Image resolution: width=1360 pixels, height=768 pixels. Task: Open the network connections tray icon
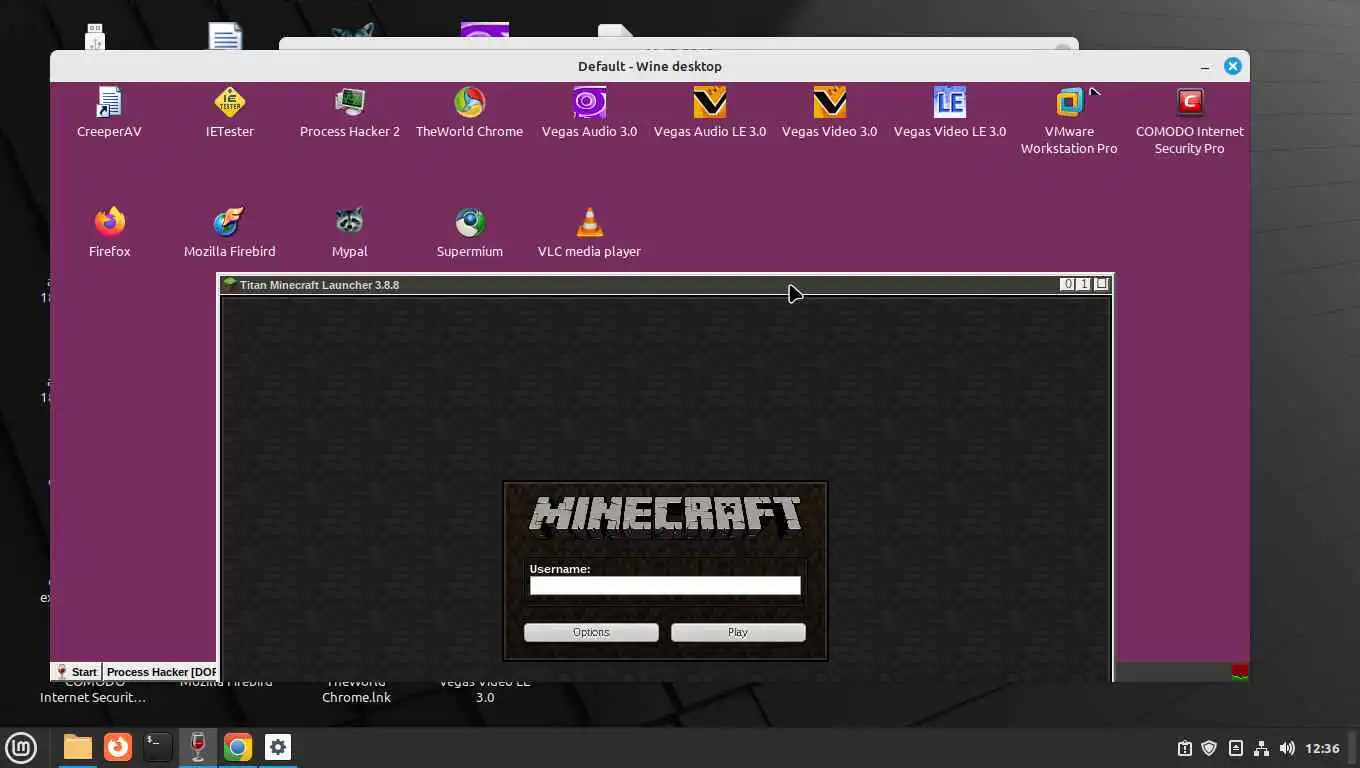point(1261,748)
